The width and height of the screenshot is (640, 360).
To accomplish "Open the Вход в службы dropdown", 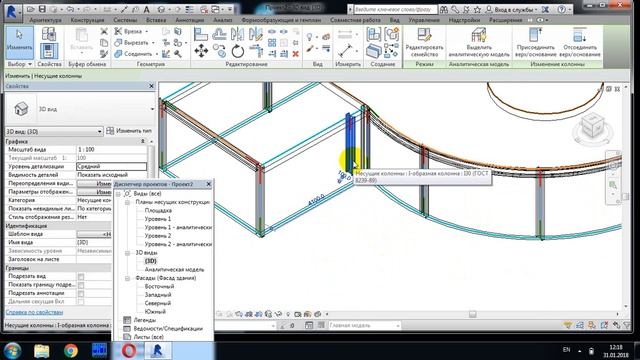I will (x=536, y=9).
